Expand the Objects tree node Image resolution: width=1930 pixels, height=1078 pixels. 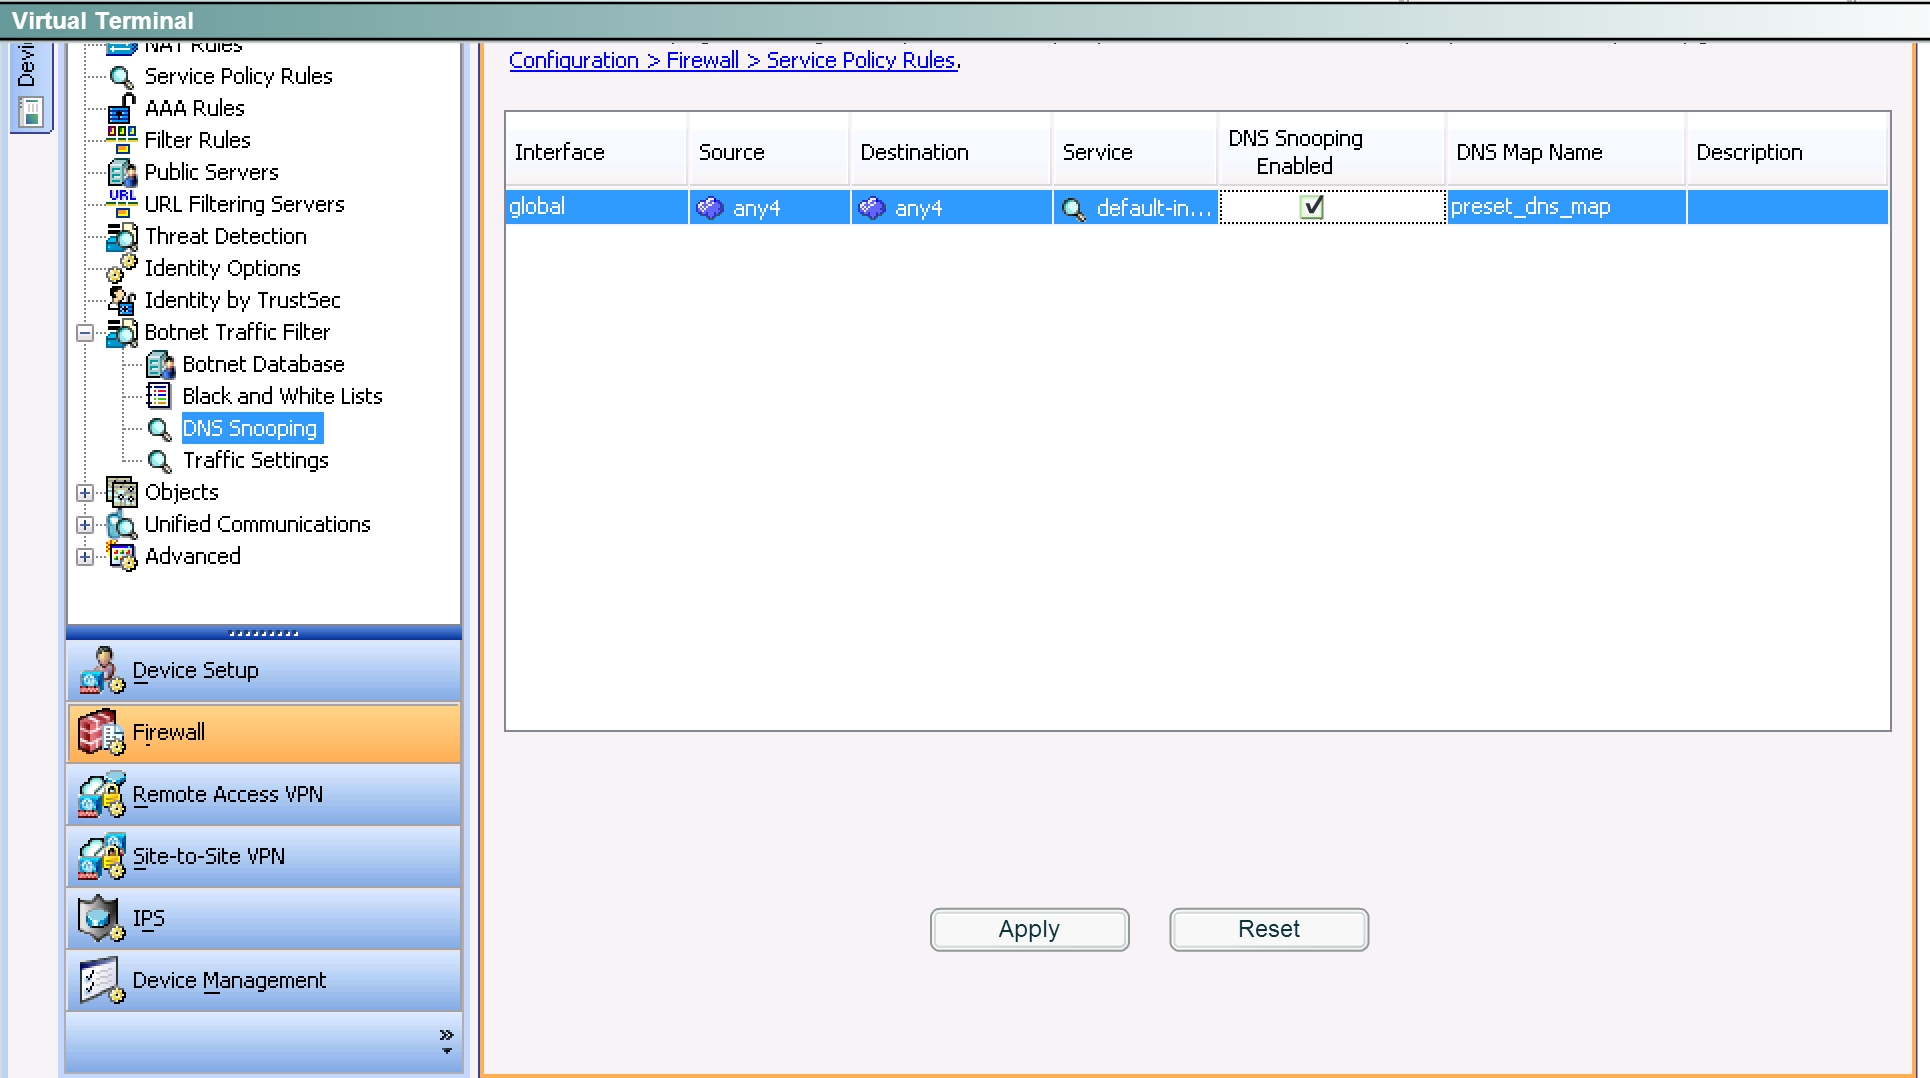coord(85,493)
